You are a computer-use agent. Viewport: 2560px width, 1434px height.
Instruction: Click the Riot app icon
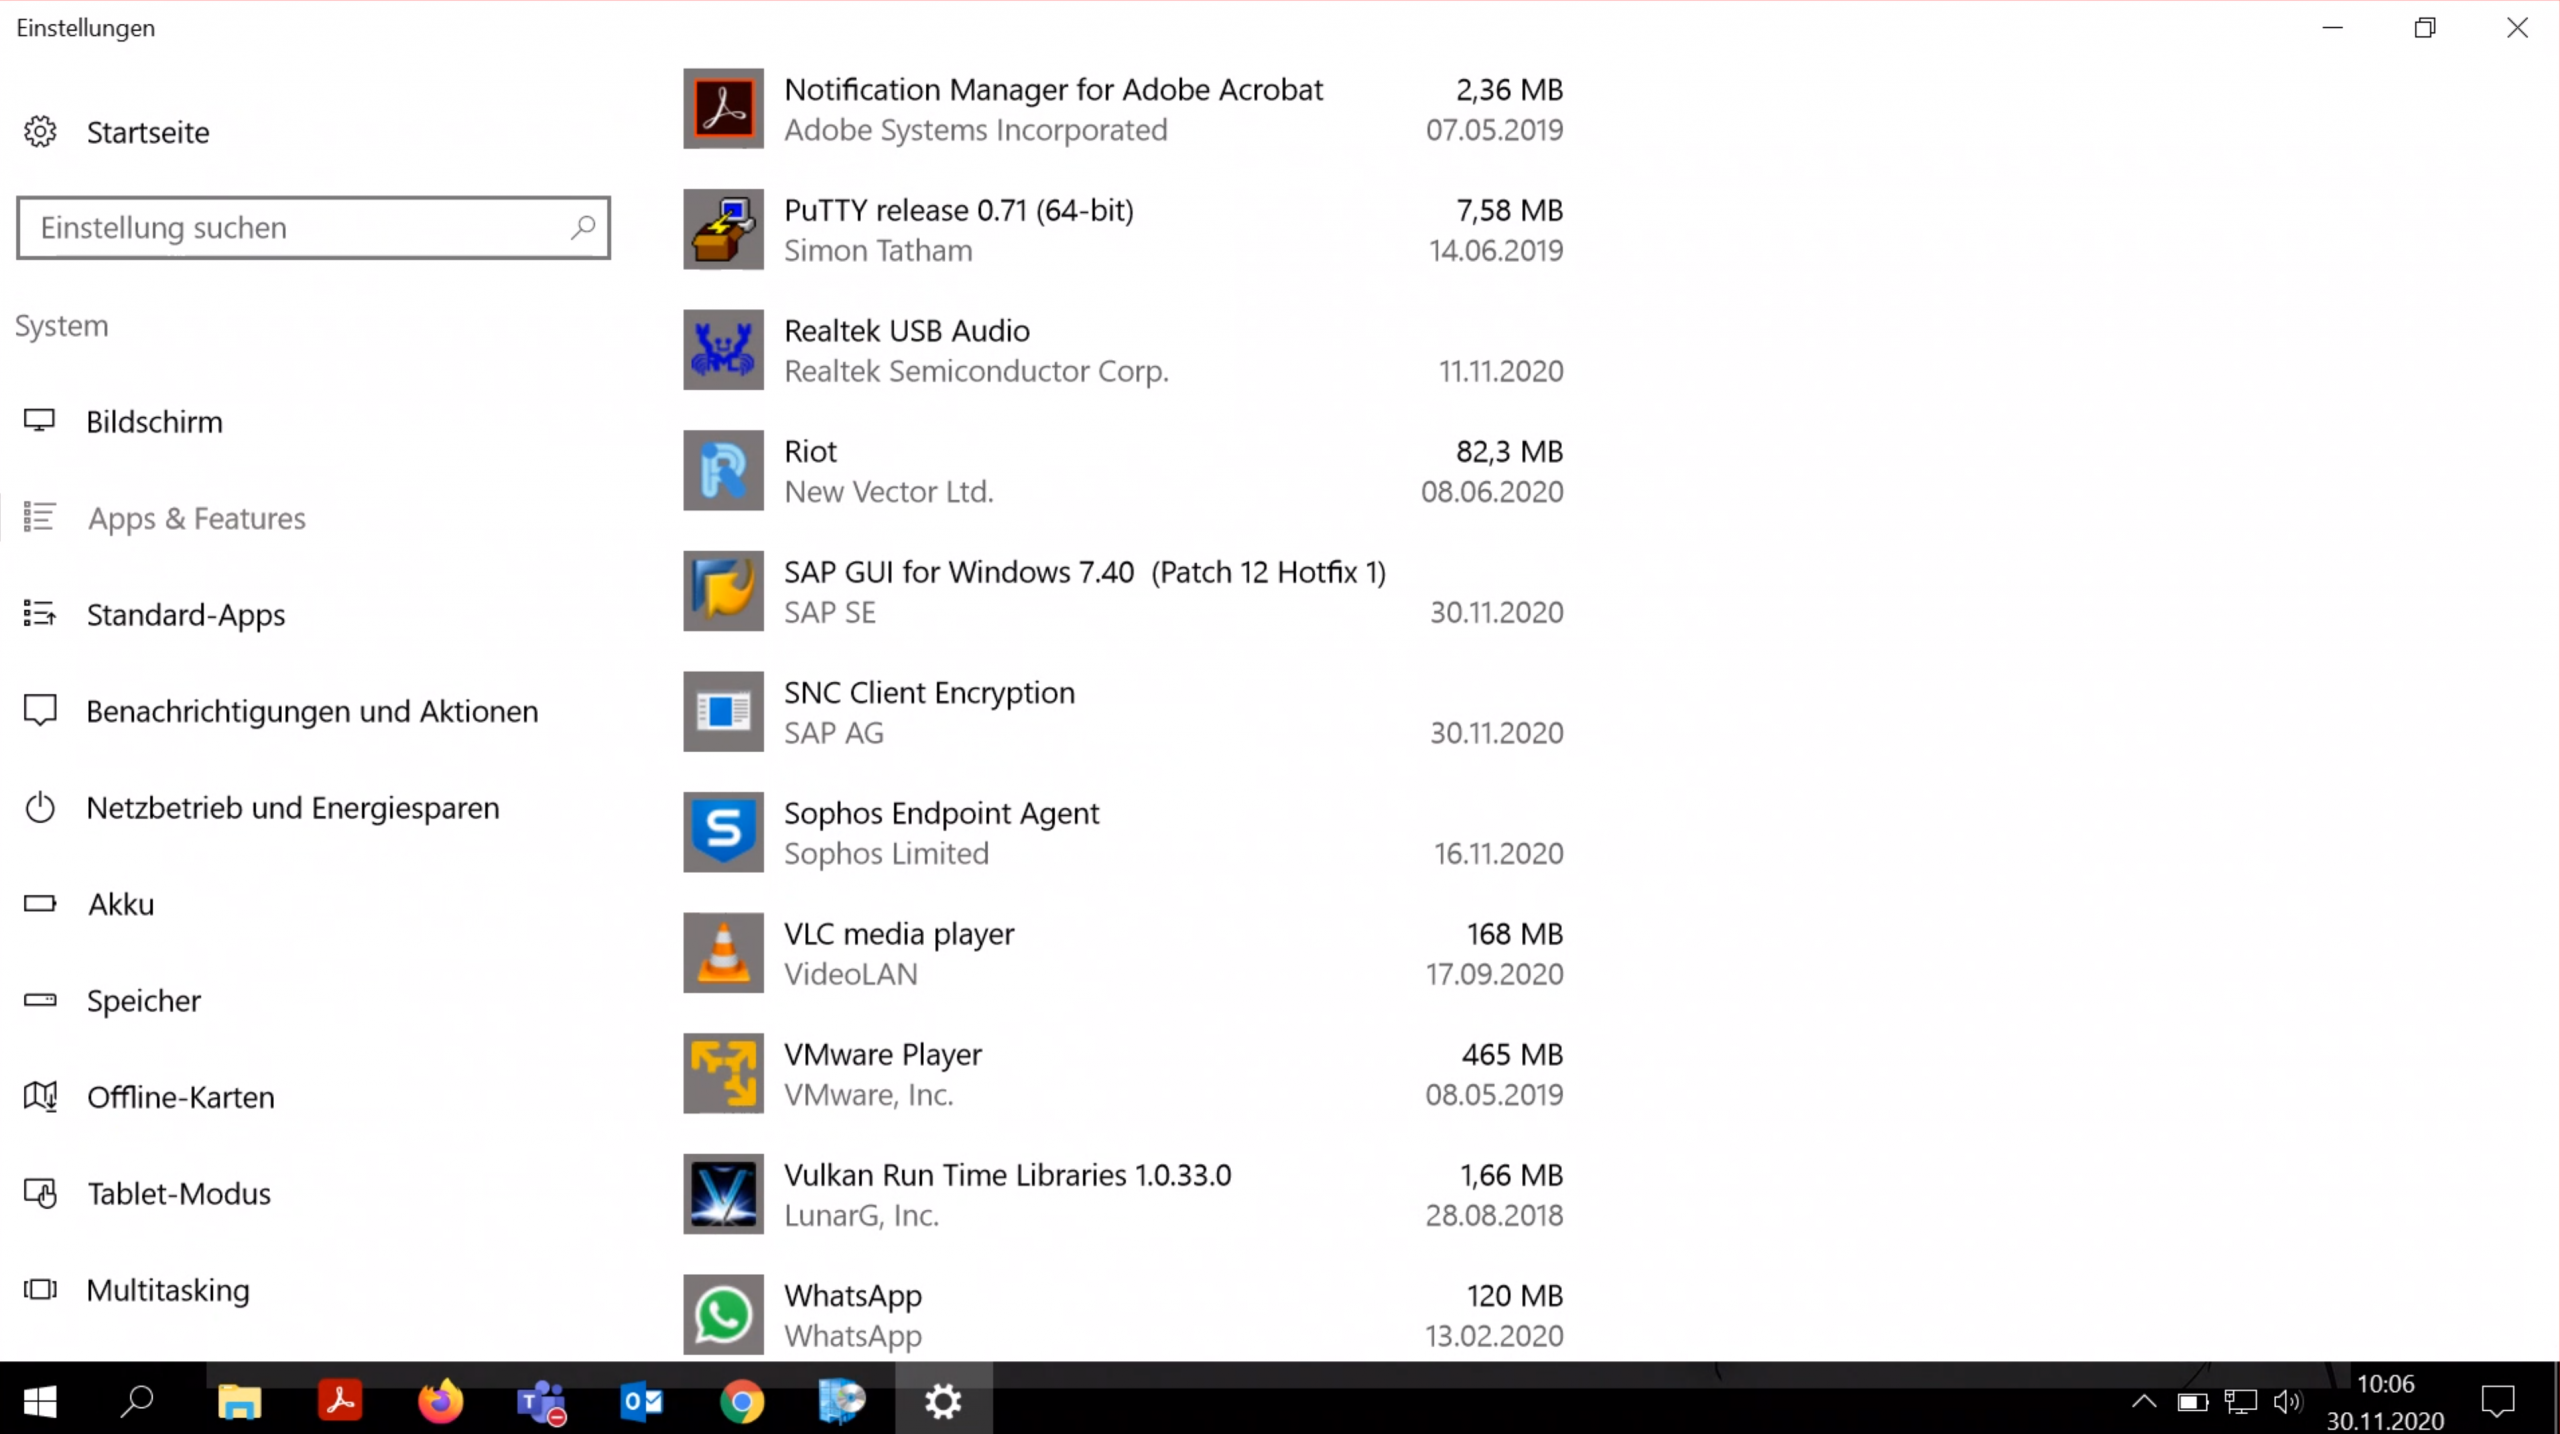[x=723, y=470]
